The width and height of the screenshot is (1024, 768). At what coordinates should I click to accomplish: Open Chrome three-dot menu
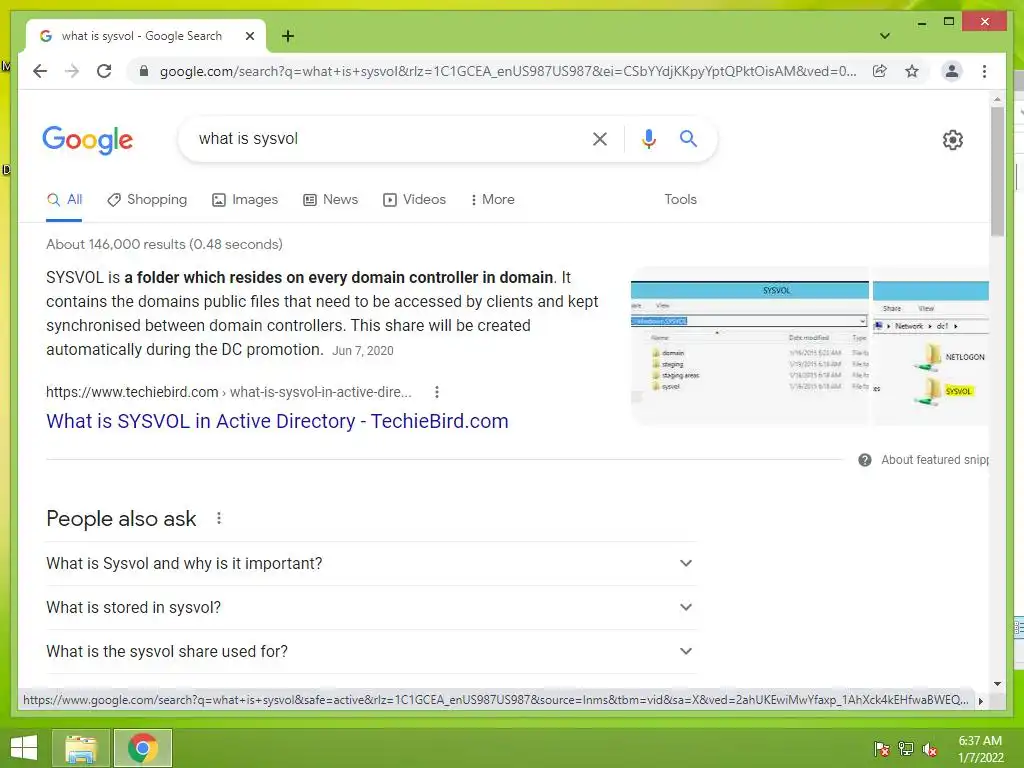coord(984,71)
